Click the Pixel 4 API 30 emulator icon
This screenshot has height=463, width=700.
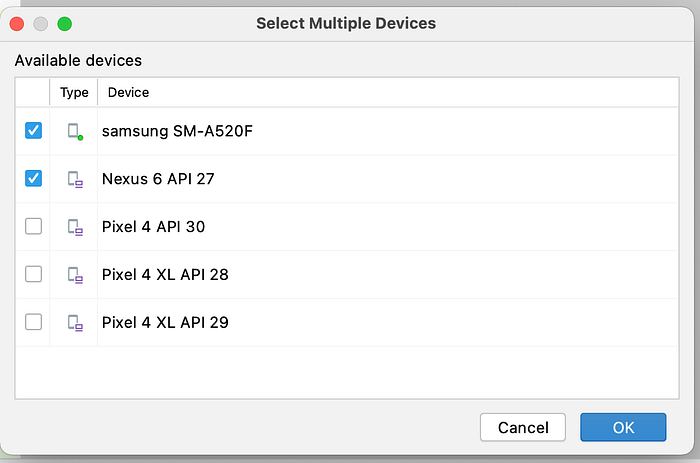(x=74, y=227)
